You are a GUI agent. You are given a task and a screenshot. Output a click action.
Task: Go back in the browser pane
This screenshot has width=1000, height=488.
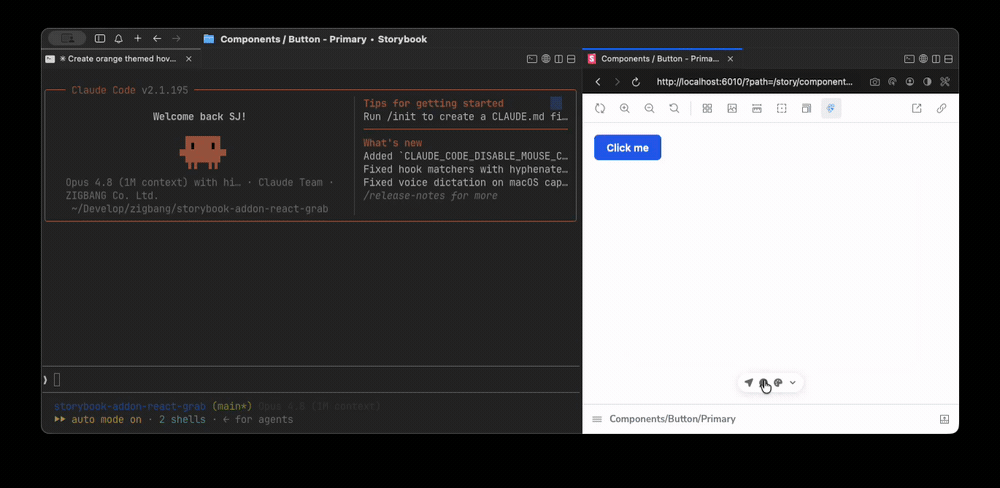[x=598, y=82]
